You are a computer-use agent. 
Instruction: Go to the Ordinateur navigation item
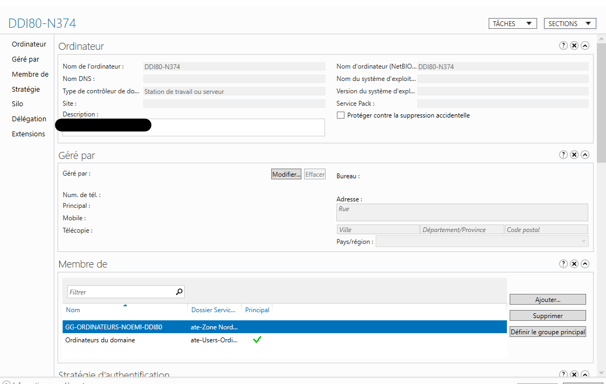tap(29, 44)
